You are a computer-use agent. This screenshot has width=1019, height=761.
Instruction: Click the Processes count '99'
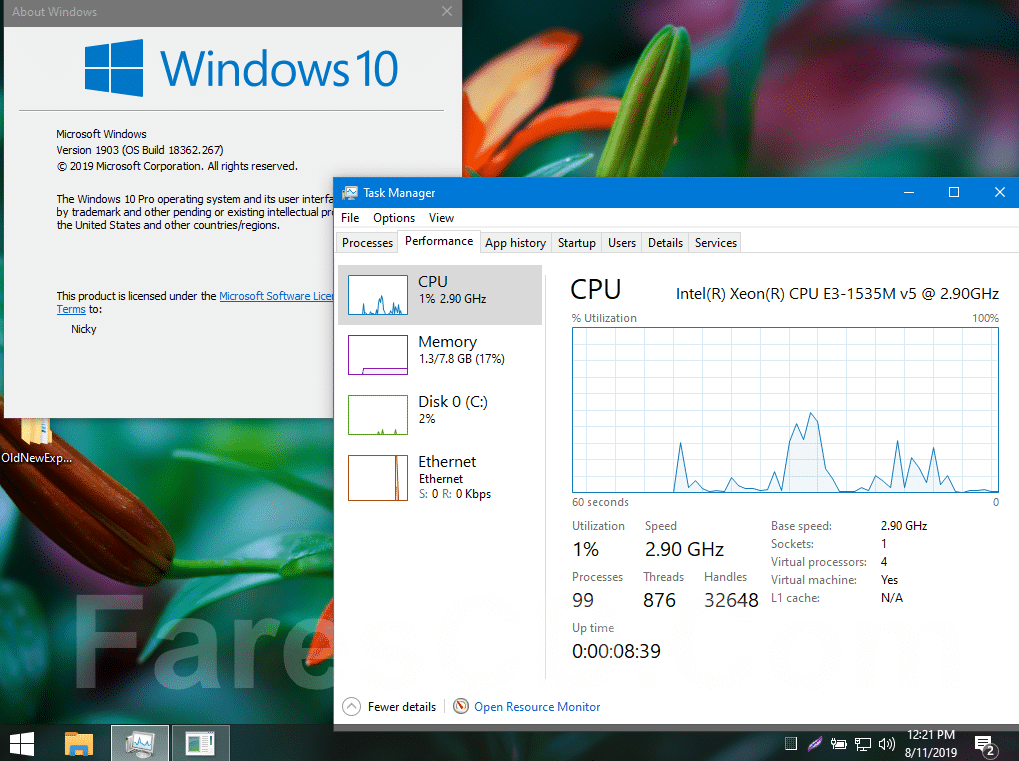tap(583, 600)
